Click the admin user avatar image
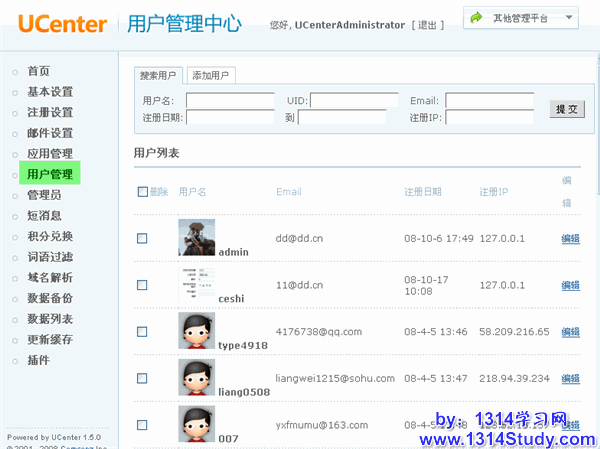The width and height of the screenshot is (600, 449). coord(197,238)
